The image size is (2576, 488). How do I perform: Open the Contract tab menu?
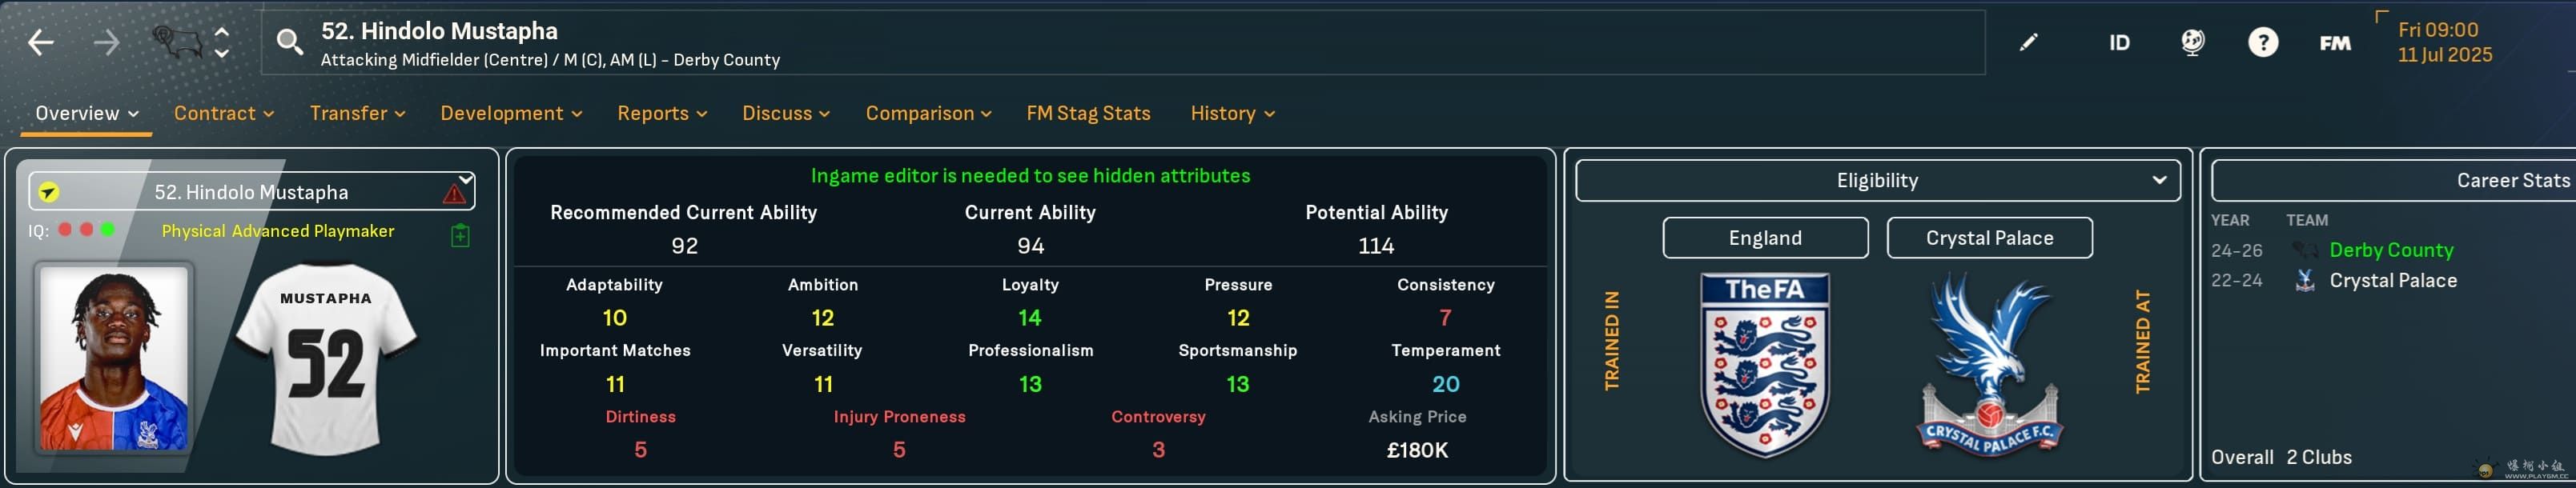pos(224,113)
